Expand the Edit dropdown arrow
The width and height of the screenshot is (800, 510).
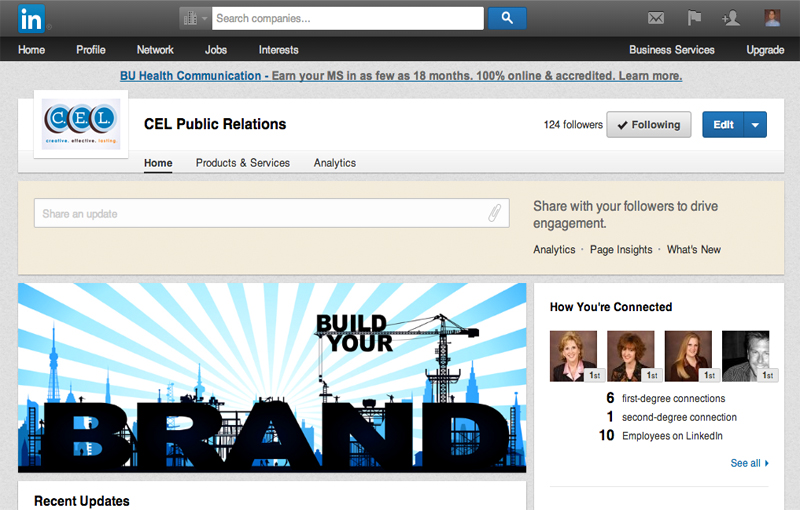click(756, 124)
